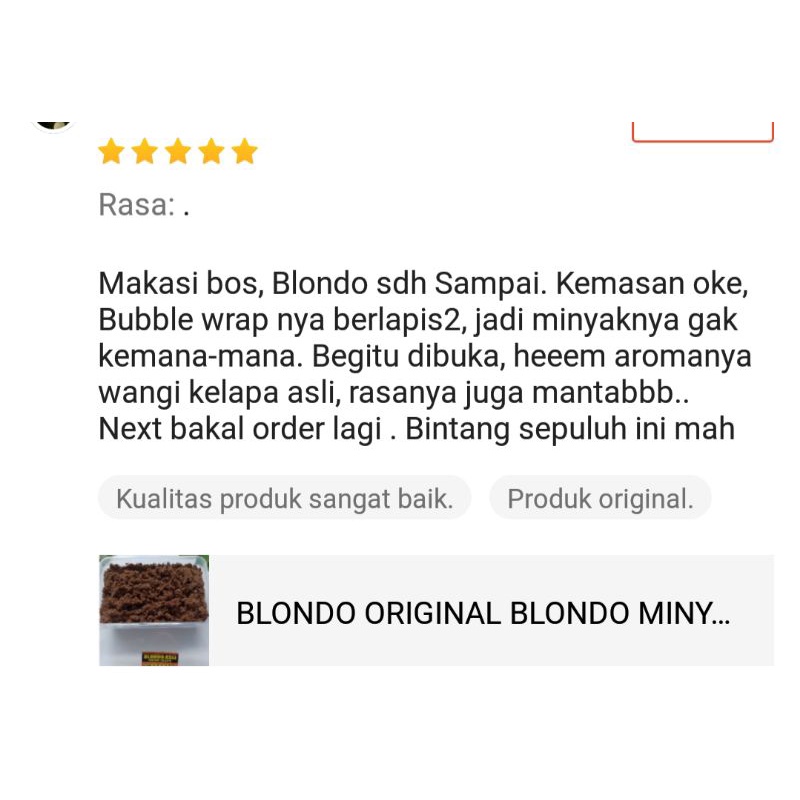The height and width of the screenshot is (800, 800).
Task: Click the words "Bintang sepuluh ini mah"
Action: pos(570,429)
